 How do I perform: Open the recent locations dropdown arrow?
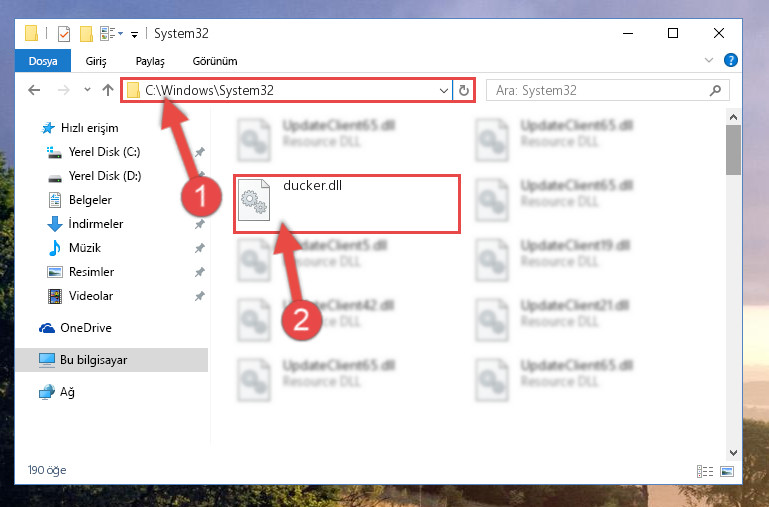pyautogui.click(x=87, y=90)
